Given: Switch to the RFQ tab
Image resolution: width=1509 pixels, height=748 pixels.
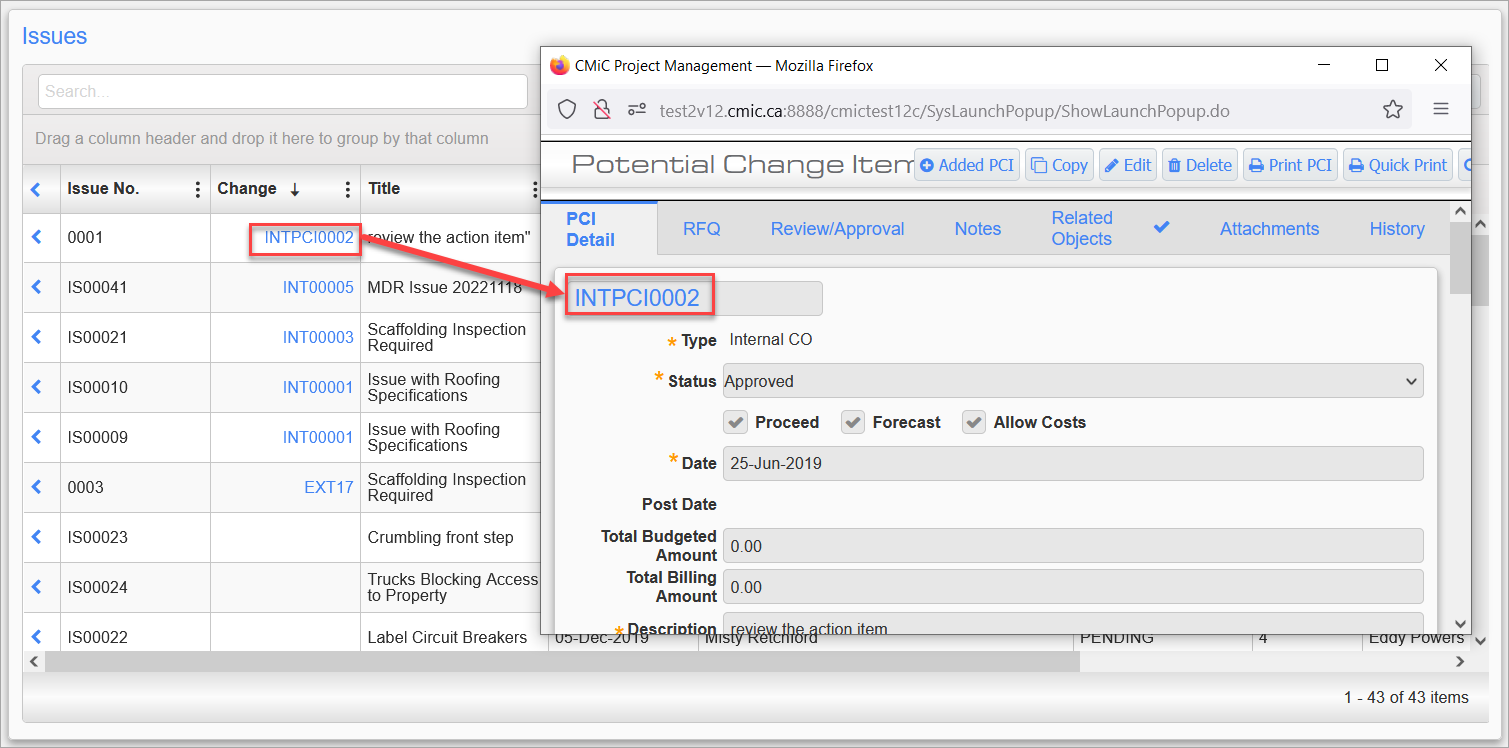Looking at the screenshot, I should [702, 229].
